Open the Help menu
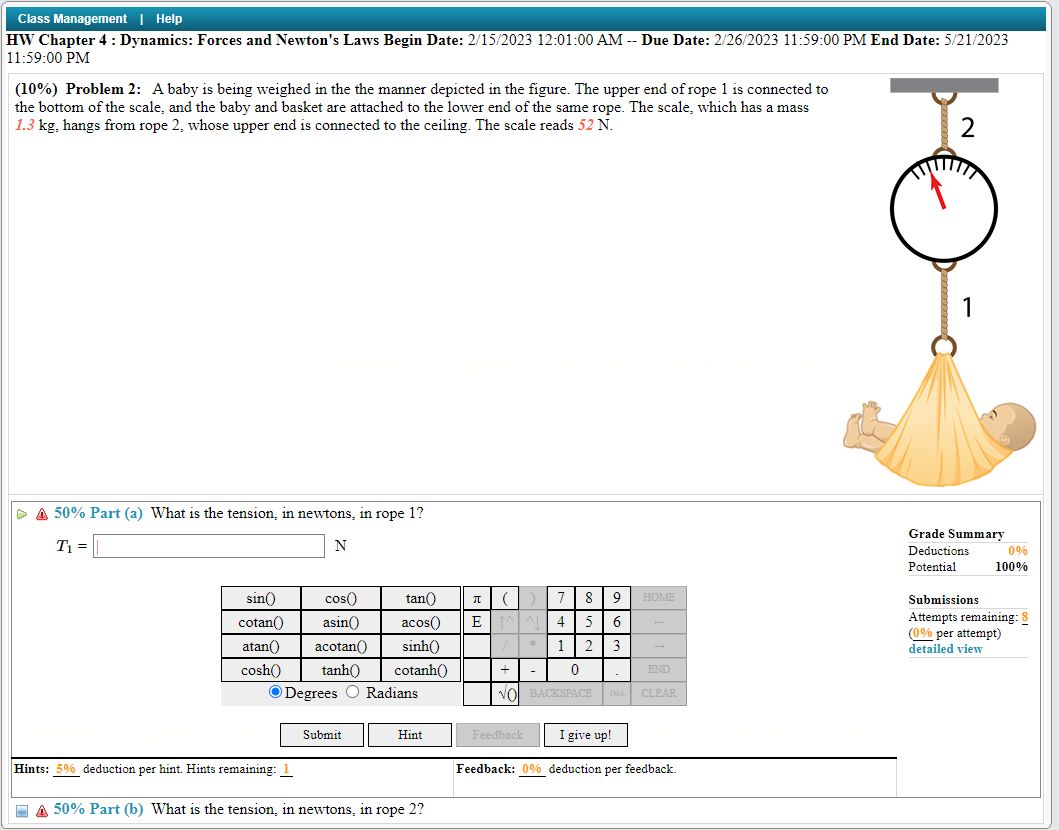The height and width of the screenshot is (830, 1059). click(x=168, y=18)
